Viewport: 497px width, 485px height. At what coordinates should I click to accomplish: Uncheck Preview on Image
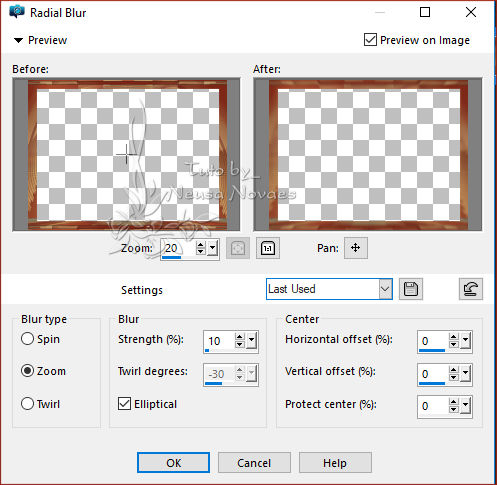(370, 40)
